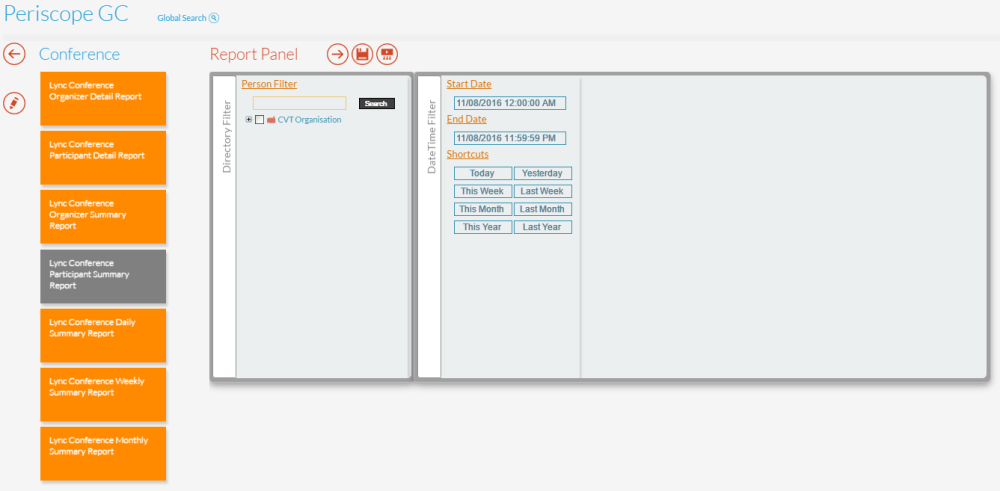
Task: Click the Start Date heading link
Action: coord(469,84)
